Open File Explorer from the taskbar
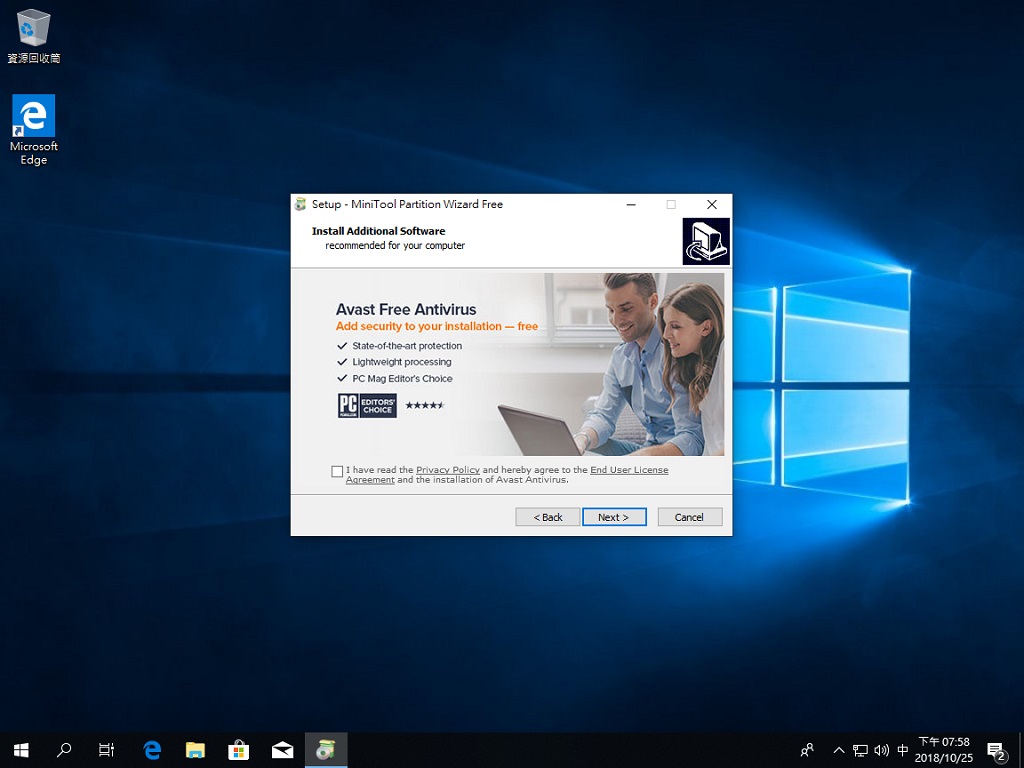1024x768 pixels. point(195,750)
